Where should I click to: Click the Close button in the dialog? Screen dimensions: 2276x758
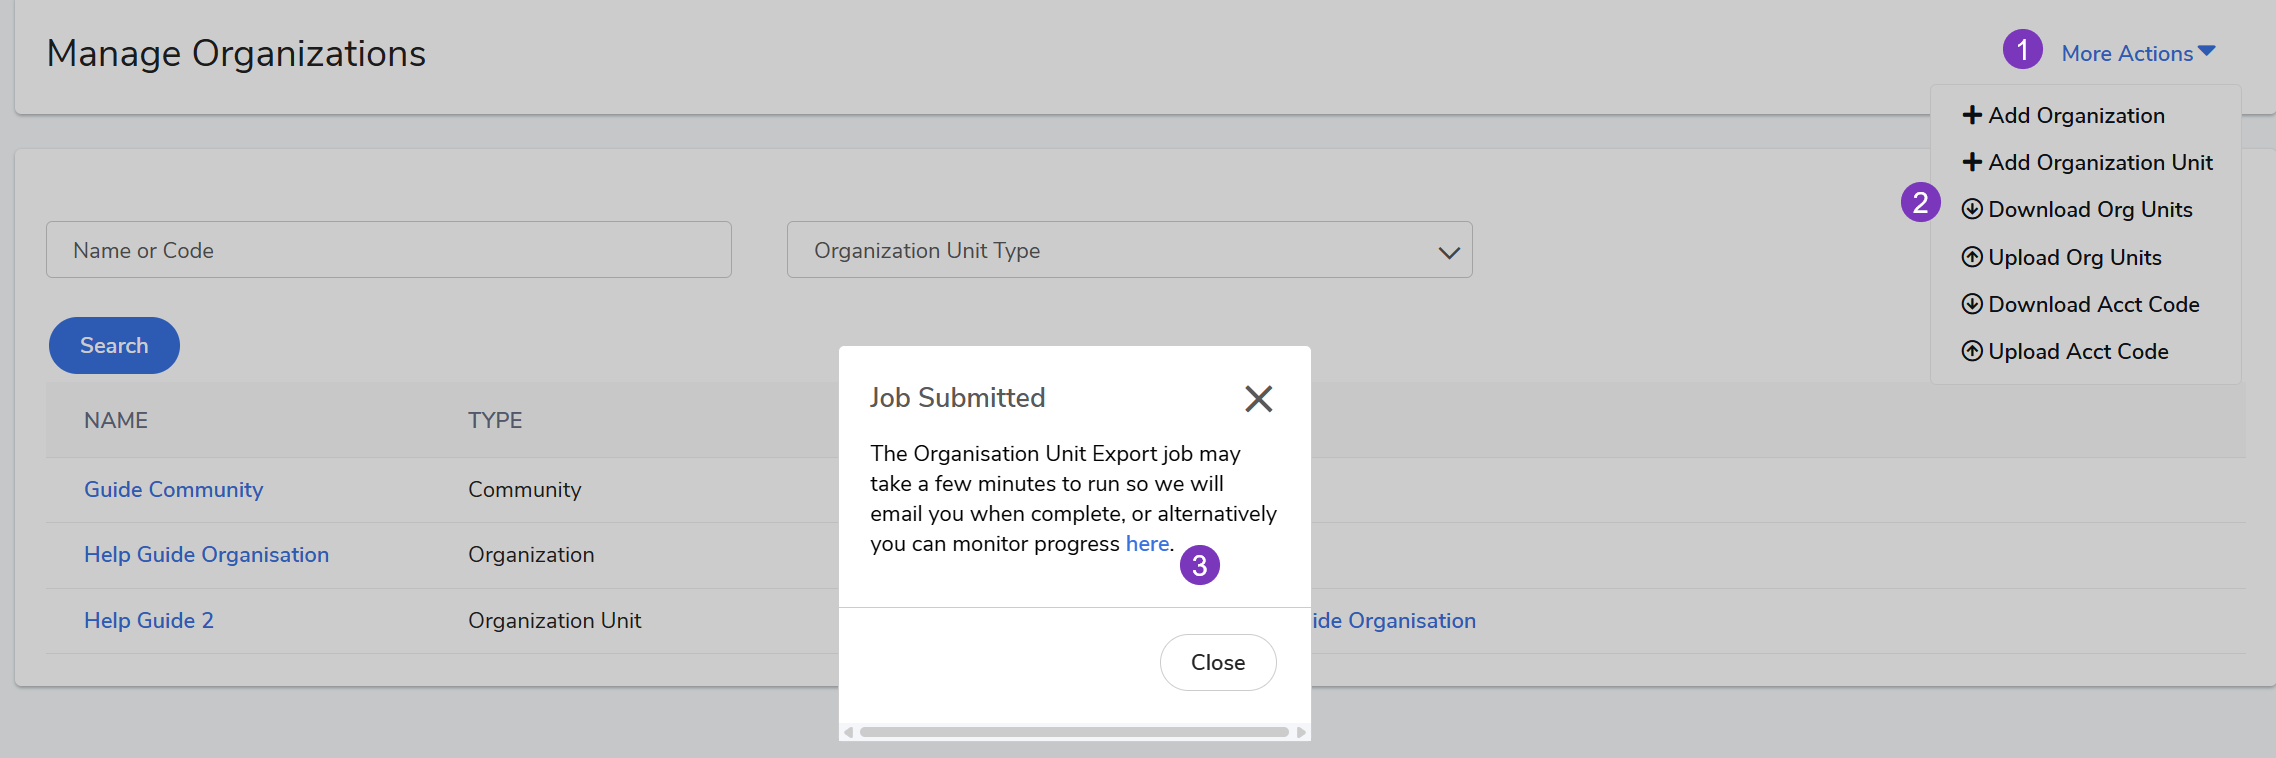pos(1217,662)
